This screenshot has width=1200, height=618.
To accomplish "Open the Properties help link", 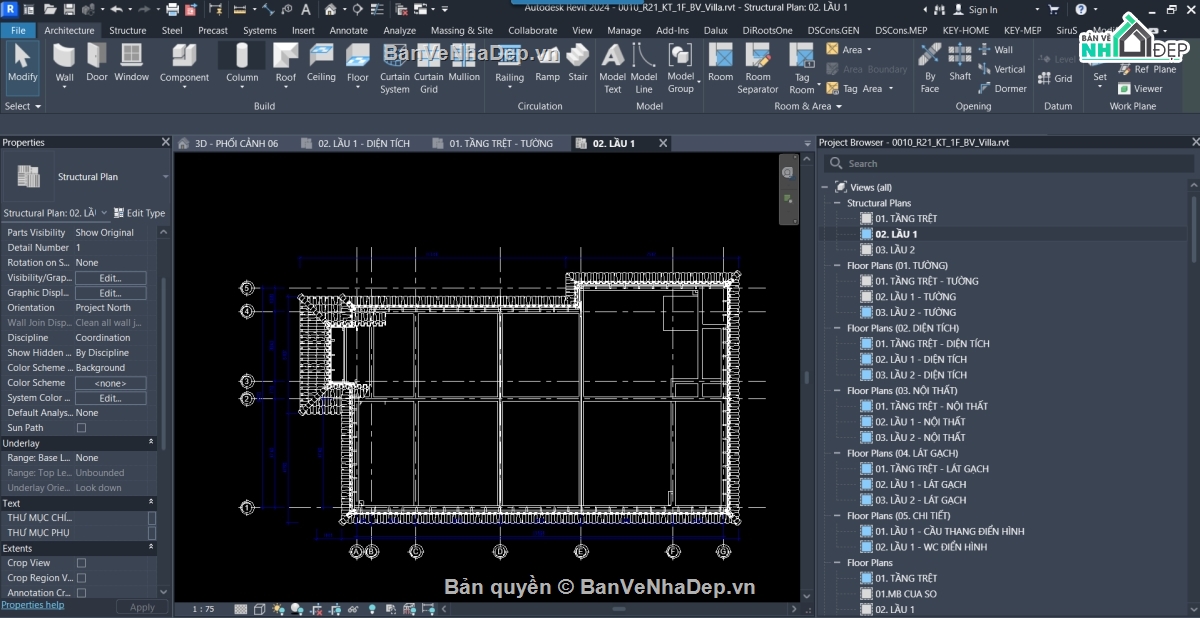I will [33, 605].
